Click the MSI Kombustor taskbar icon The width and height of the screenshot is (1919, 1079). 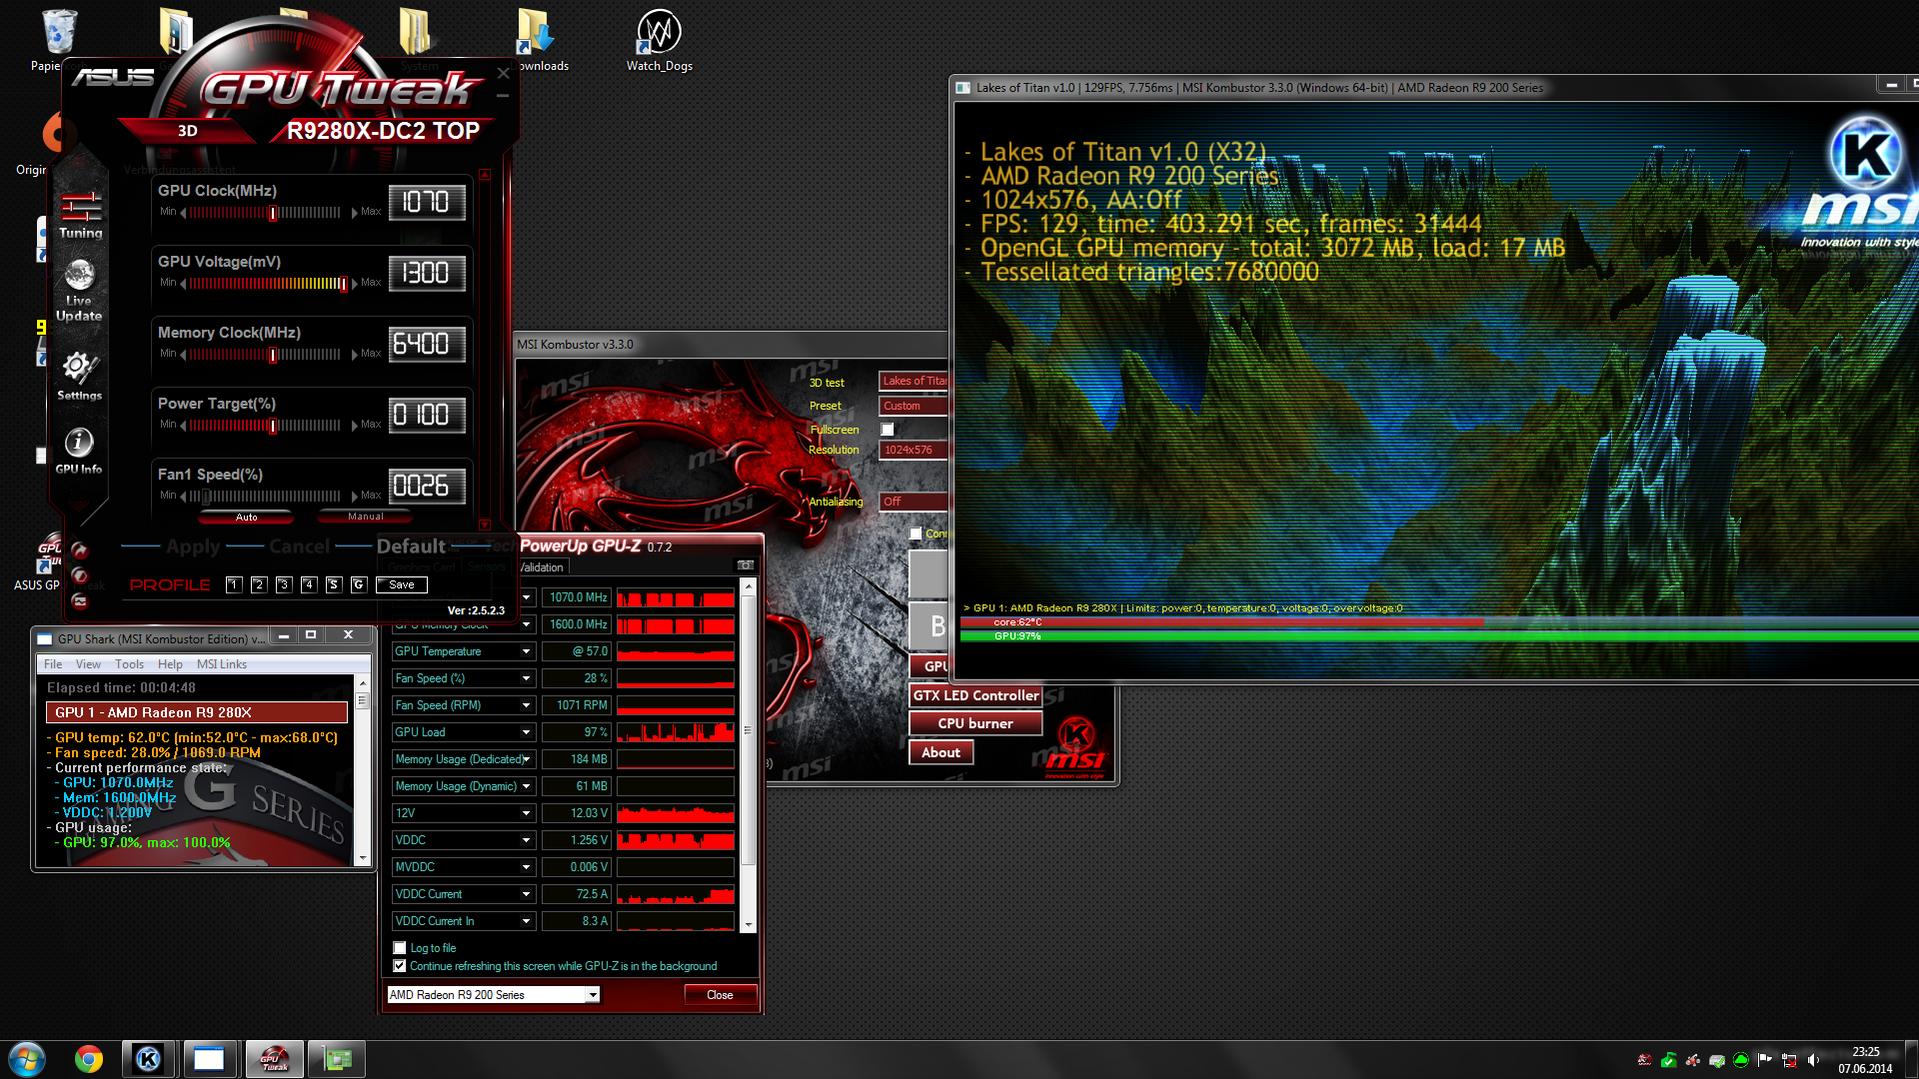pos(149,1059)
